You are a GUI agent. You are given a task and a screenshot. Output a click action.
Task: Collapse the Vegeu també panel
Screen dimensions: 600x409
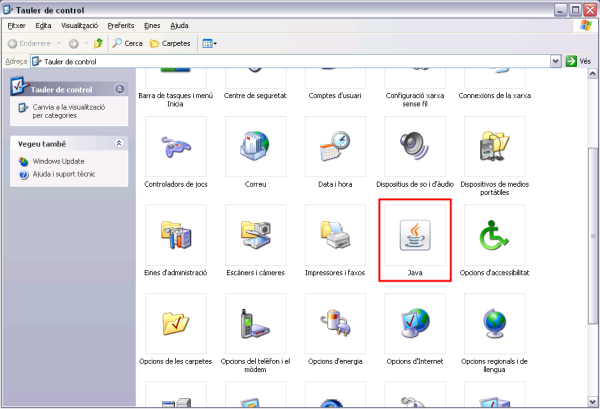click(x=119, y=143)
